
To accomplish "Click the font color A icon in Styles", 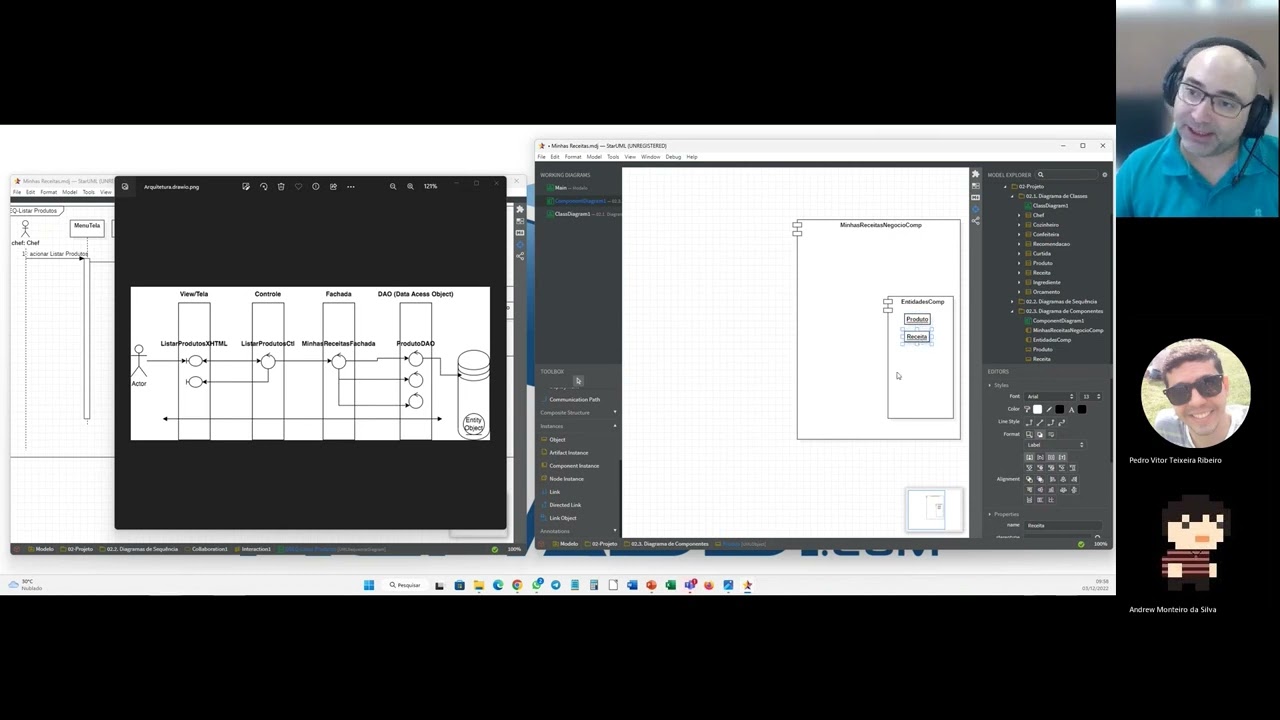I will (x=1072, y=409).
